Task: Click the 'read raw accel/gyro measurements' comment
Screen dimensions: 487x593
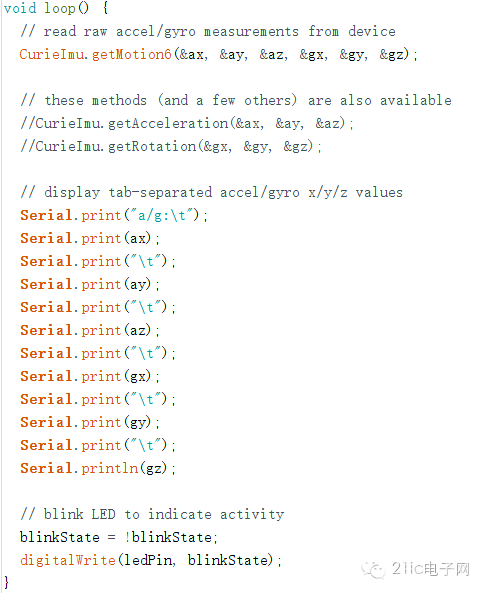Action: click(x=208, y=31)
